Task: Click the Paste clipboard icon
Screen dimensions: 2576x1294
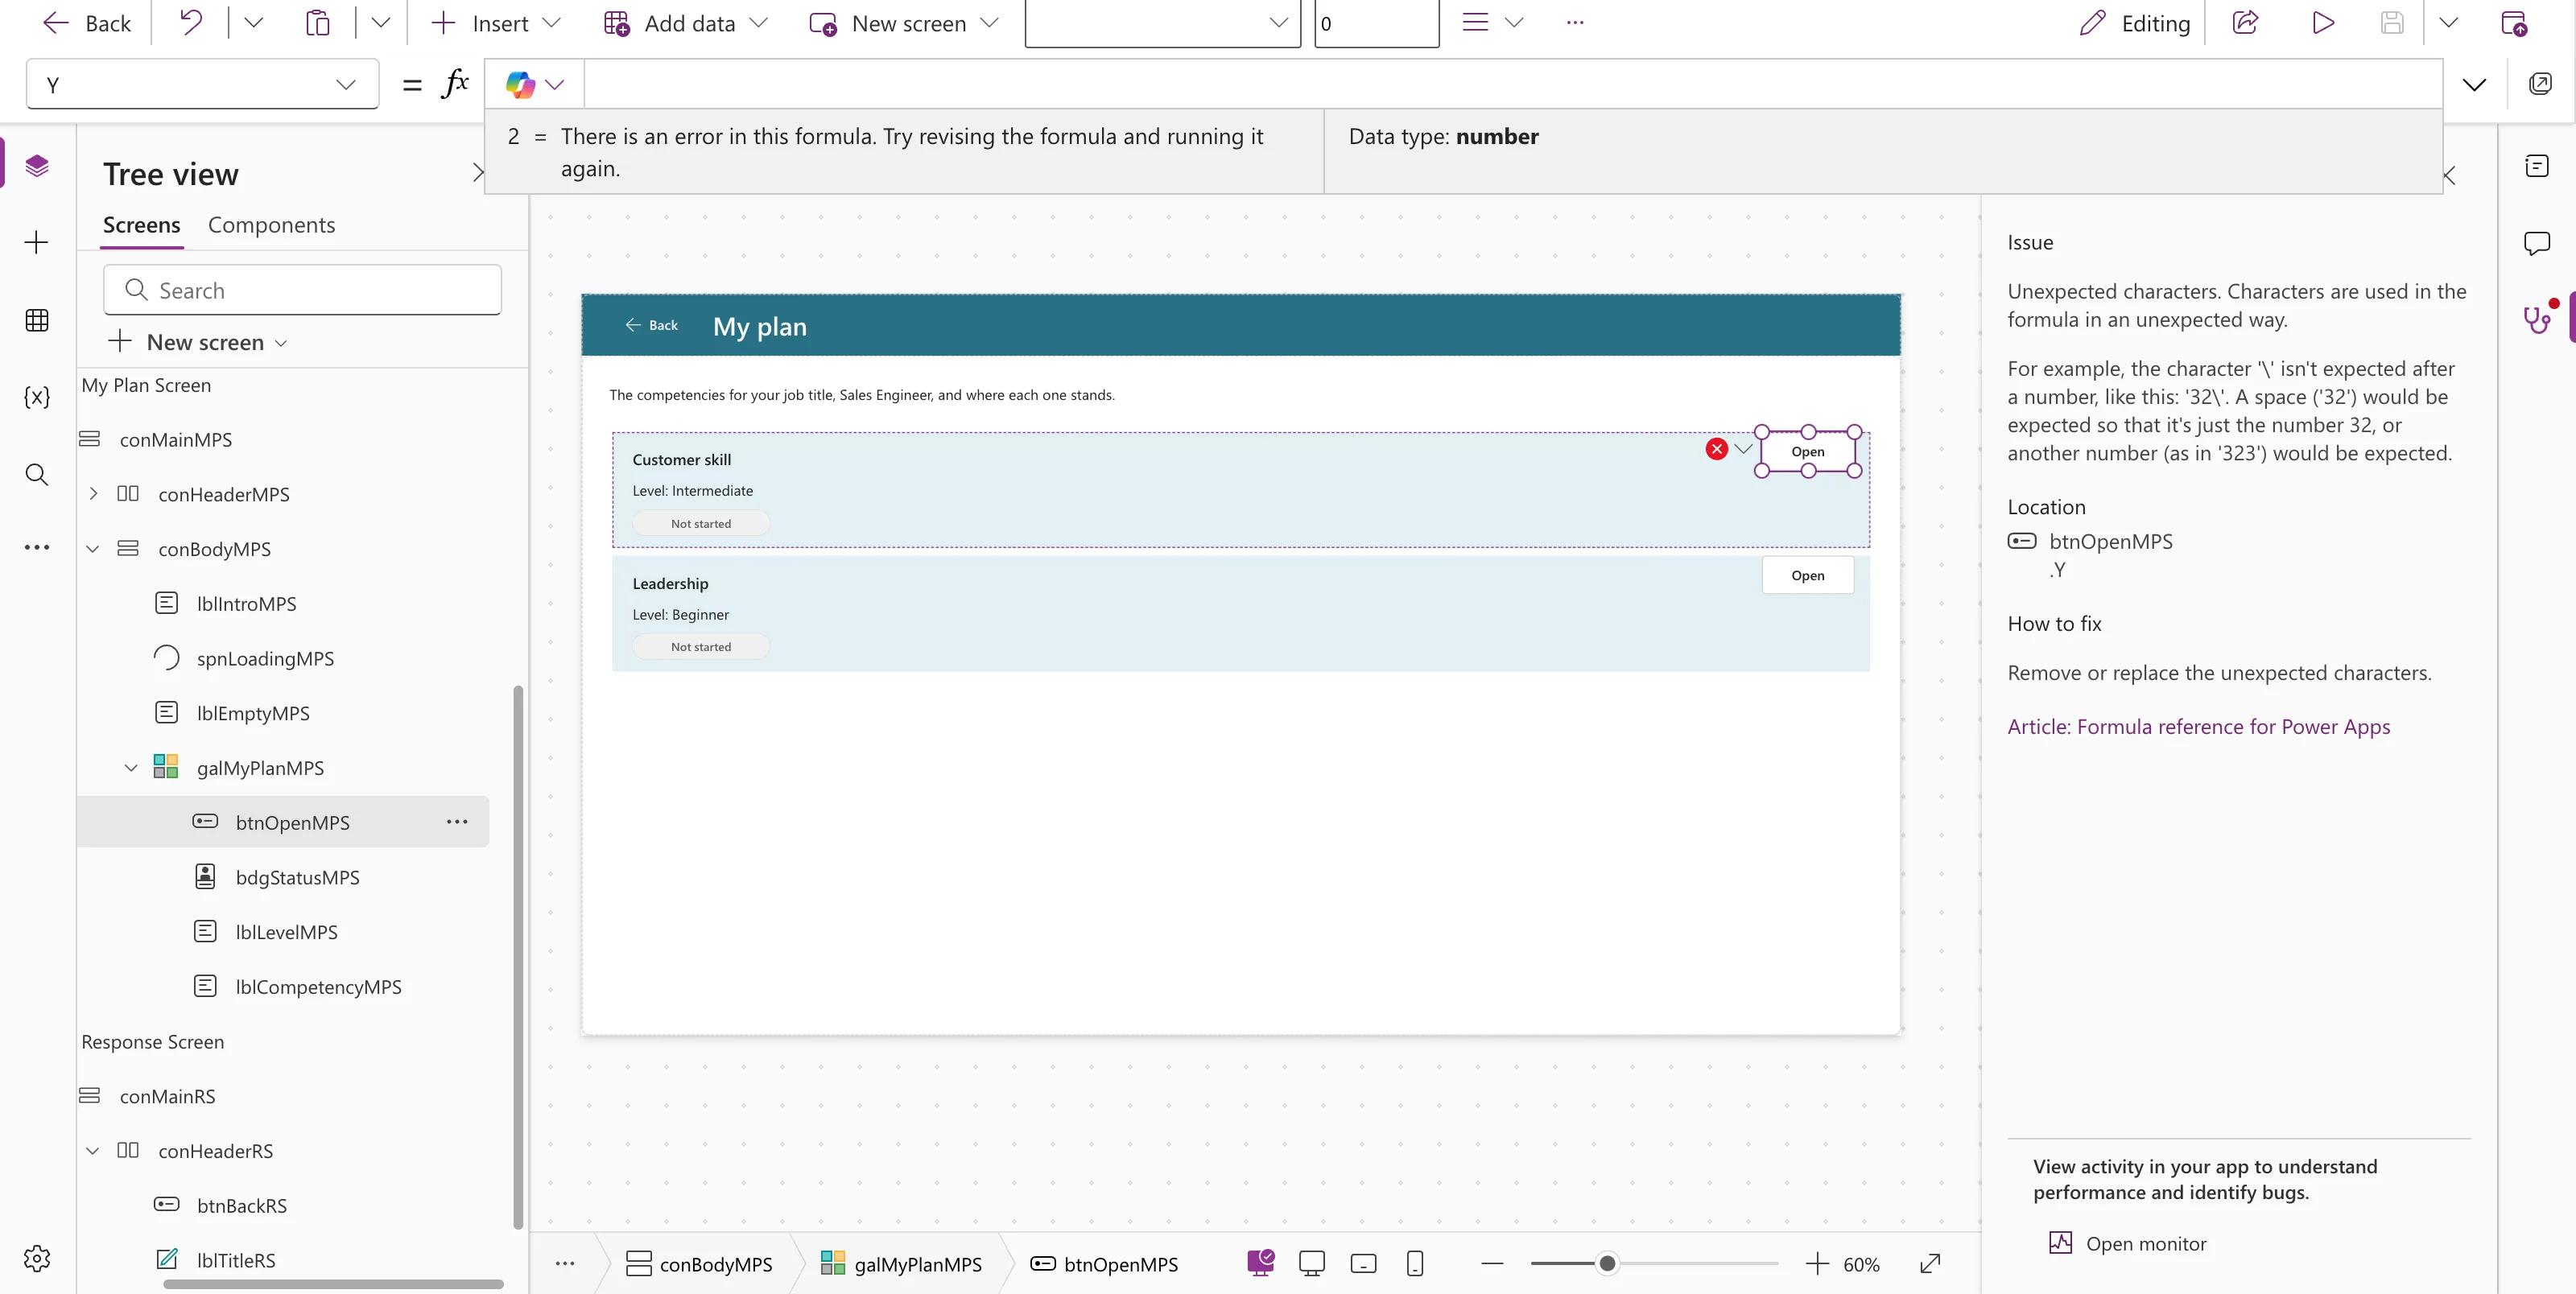Action: point(317,22)
